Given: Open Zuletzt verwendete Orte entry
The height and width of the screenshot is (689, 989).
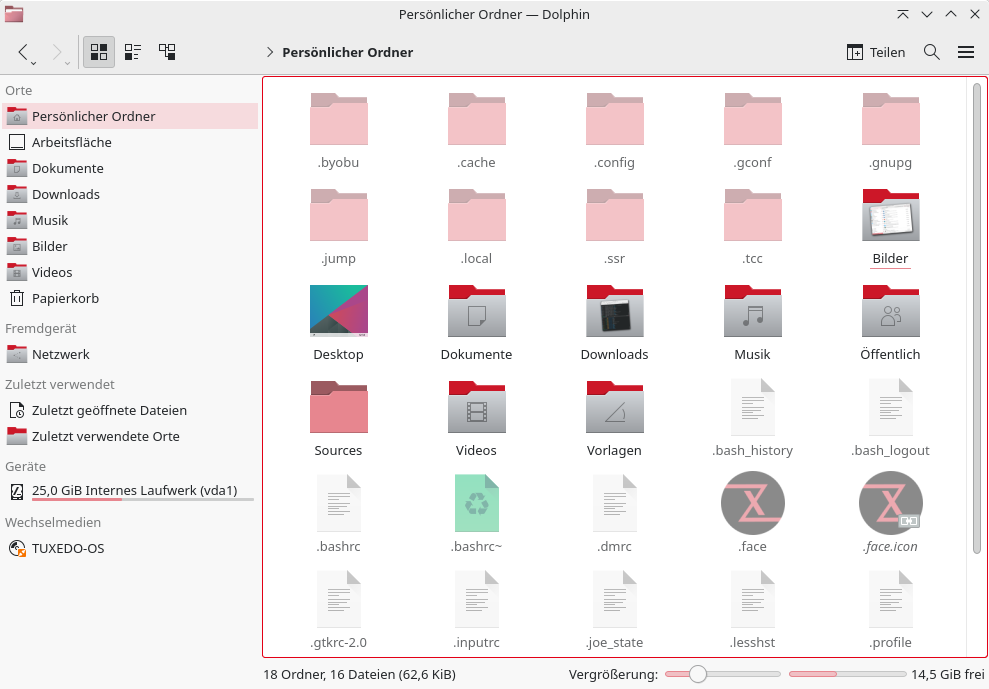Looking at the screenshot, I should pyautogui.click(x=130, y=436).
